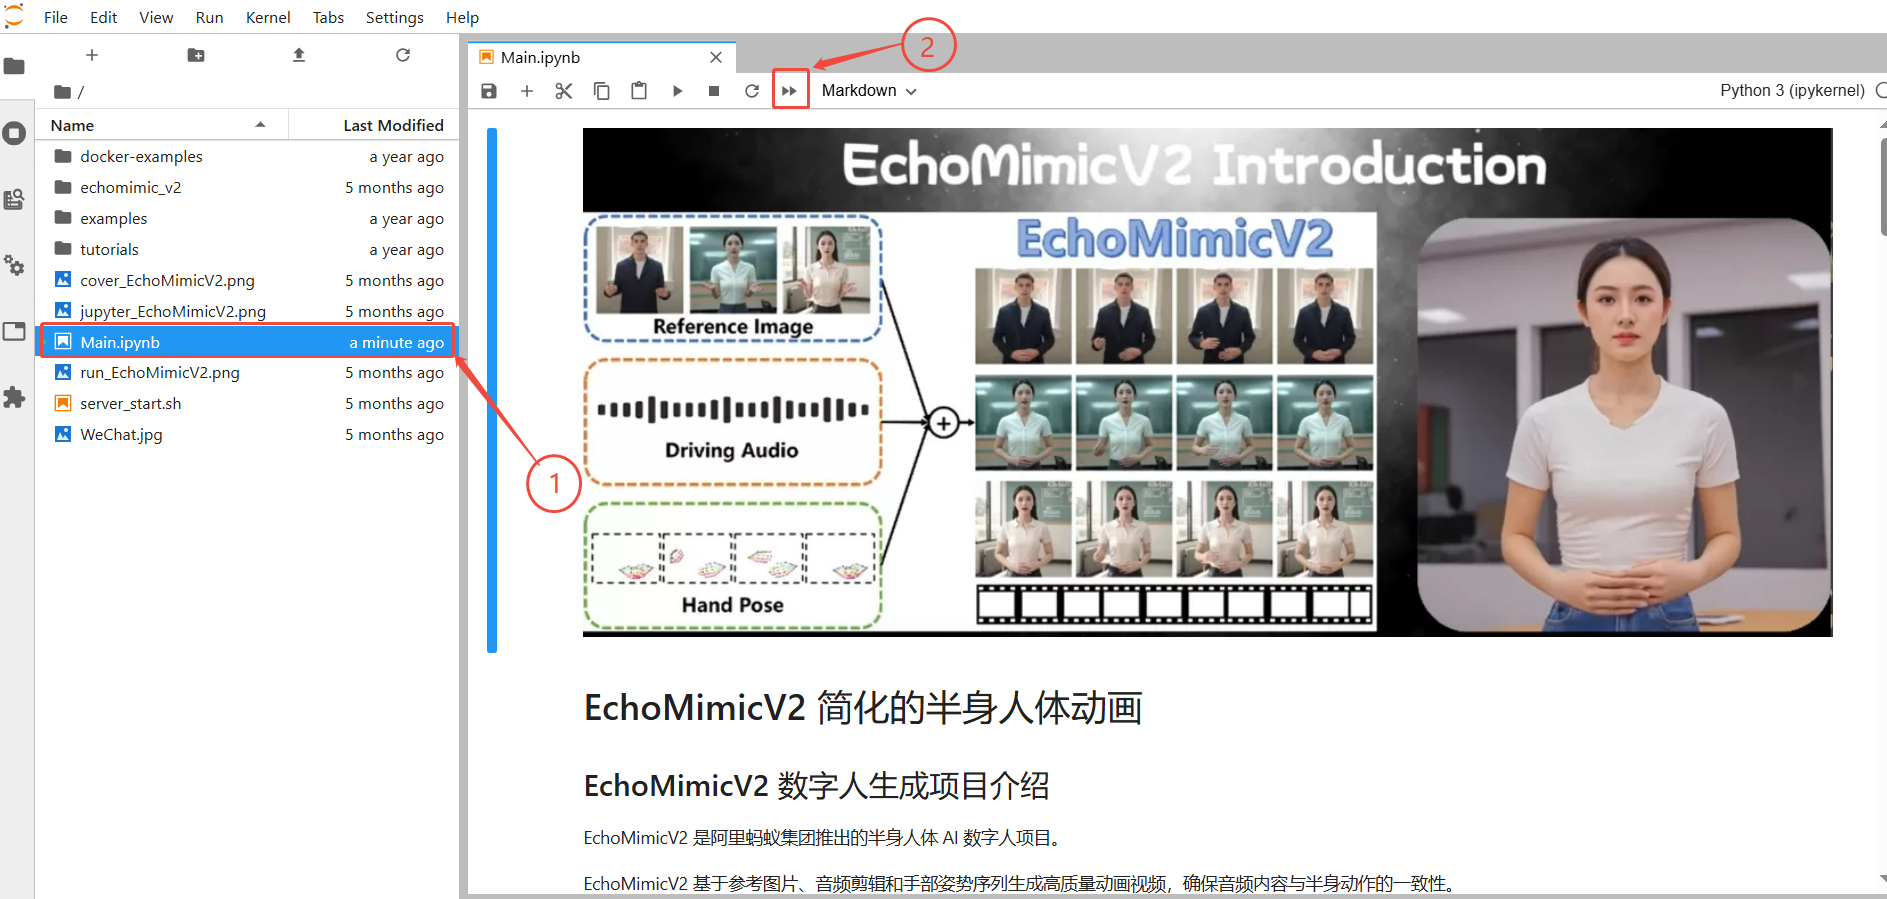Run the selected cell play icon
The image size is (1887, 899).
point(677,91)
